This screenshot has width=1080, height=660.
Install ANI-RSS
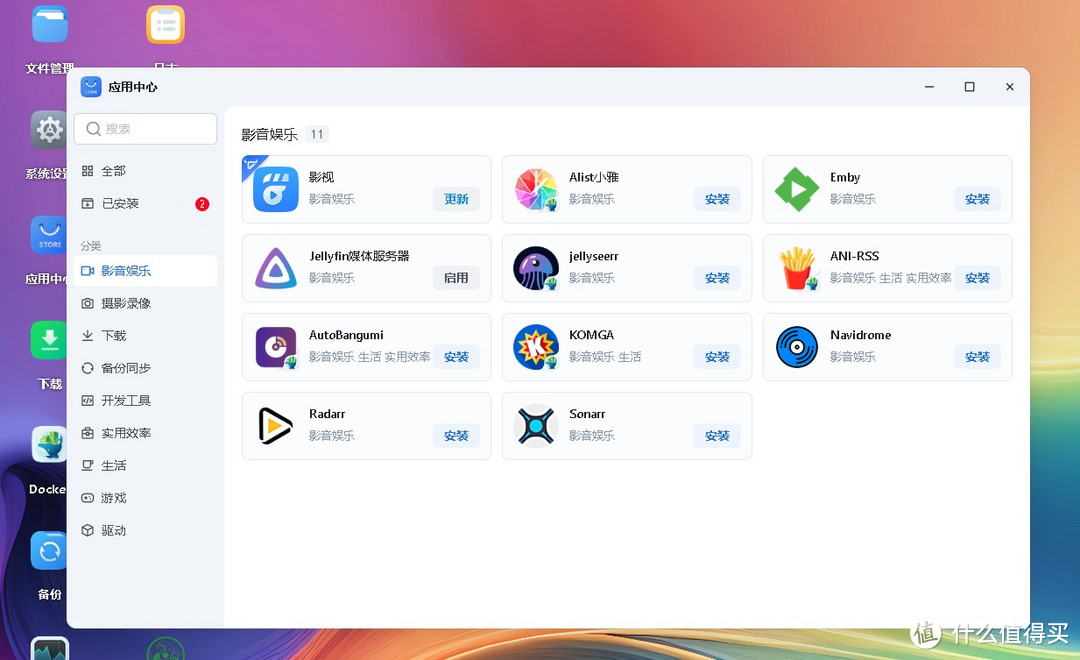coord(977,278)
